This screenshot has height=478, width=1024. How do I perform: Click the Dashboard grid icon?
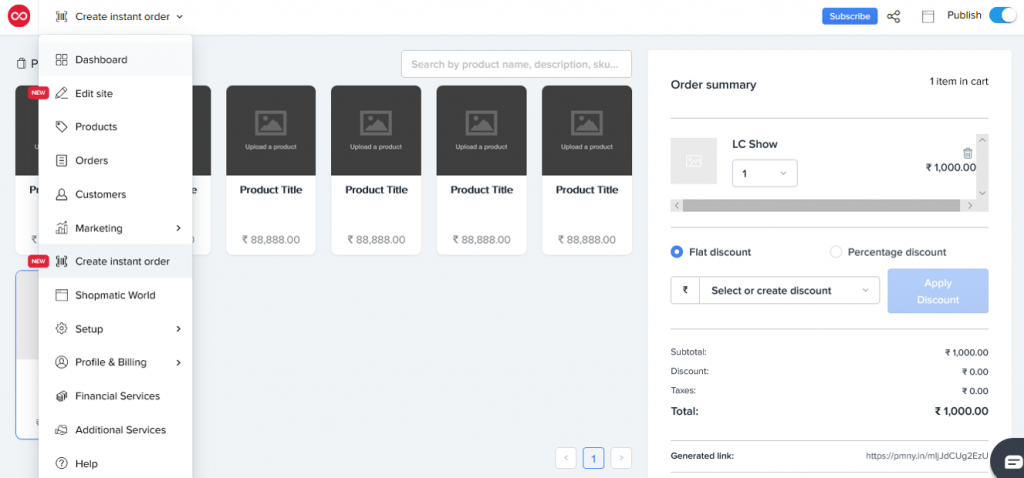coord(61,59)
